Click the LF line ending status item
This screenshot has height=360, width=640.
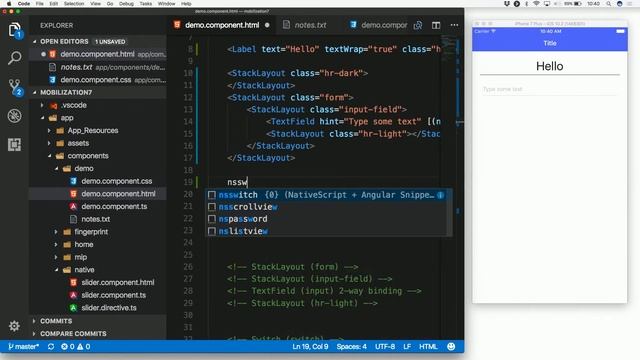[407, 347]
